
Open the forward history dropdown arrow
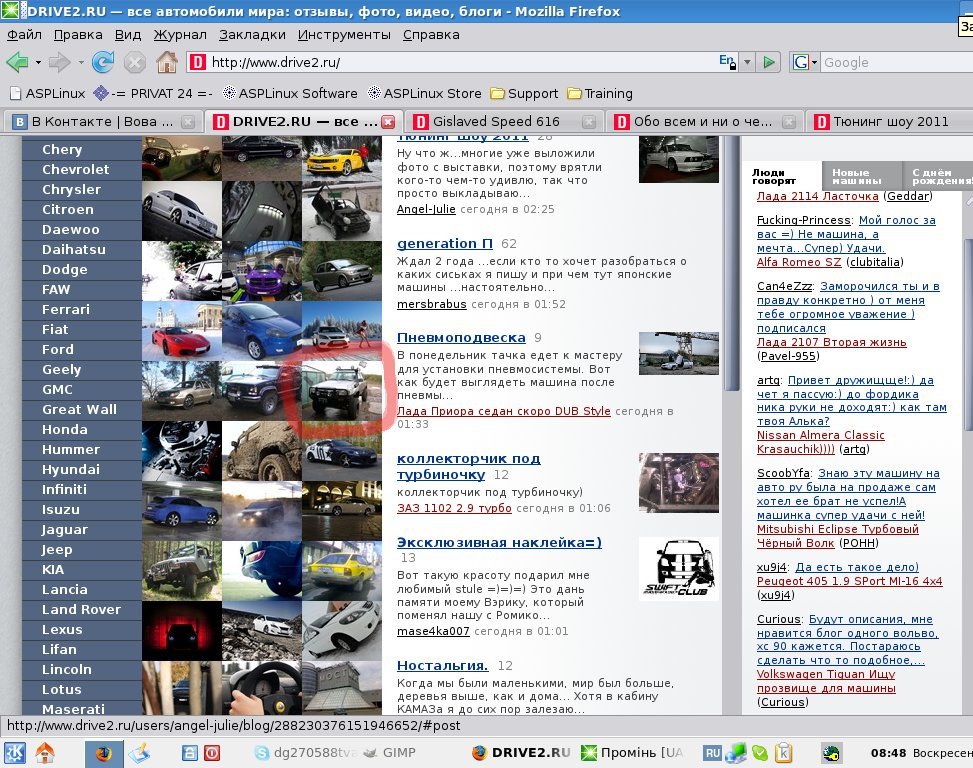coord(81,63)
